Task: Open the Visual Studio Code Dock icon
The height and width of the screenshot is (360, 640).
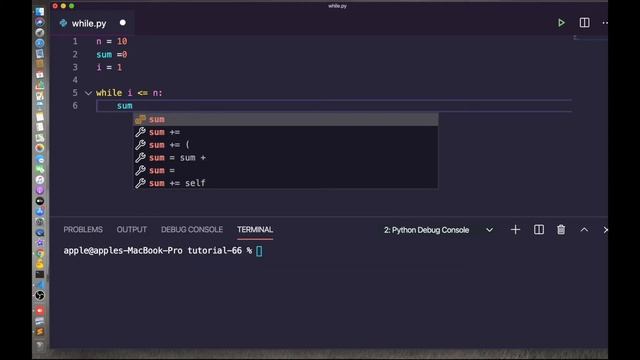Action: pyautogui.click(x=40, y=285)
